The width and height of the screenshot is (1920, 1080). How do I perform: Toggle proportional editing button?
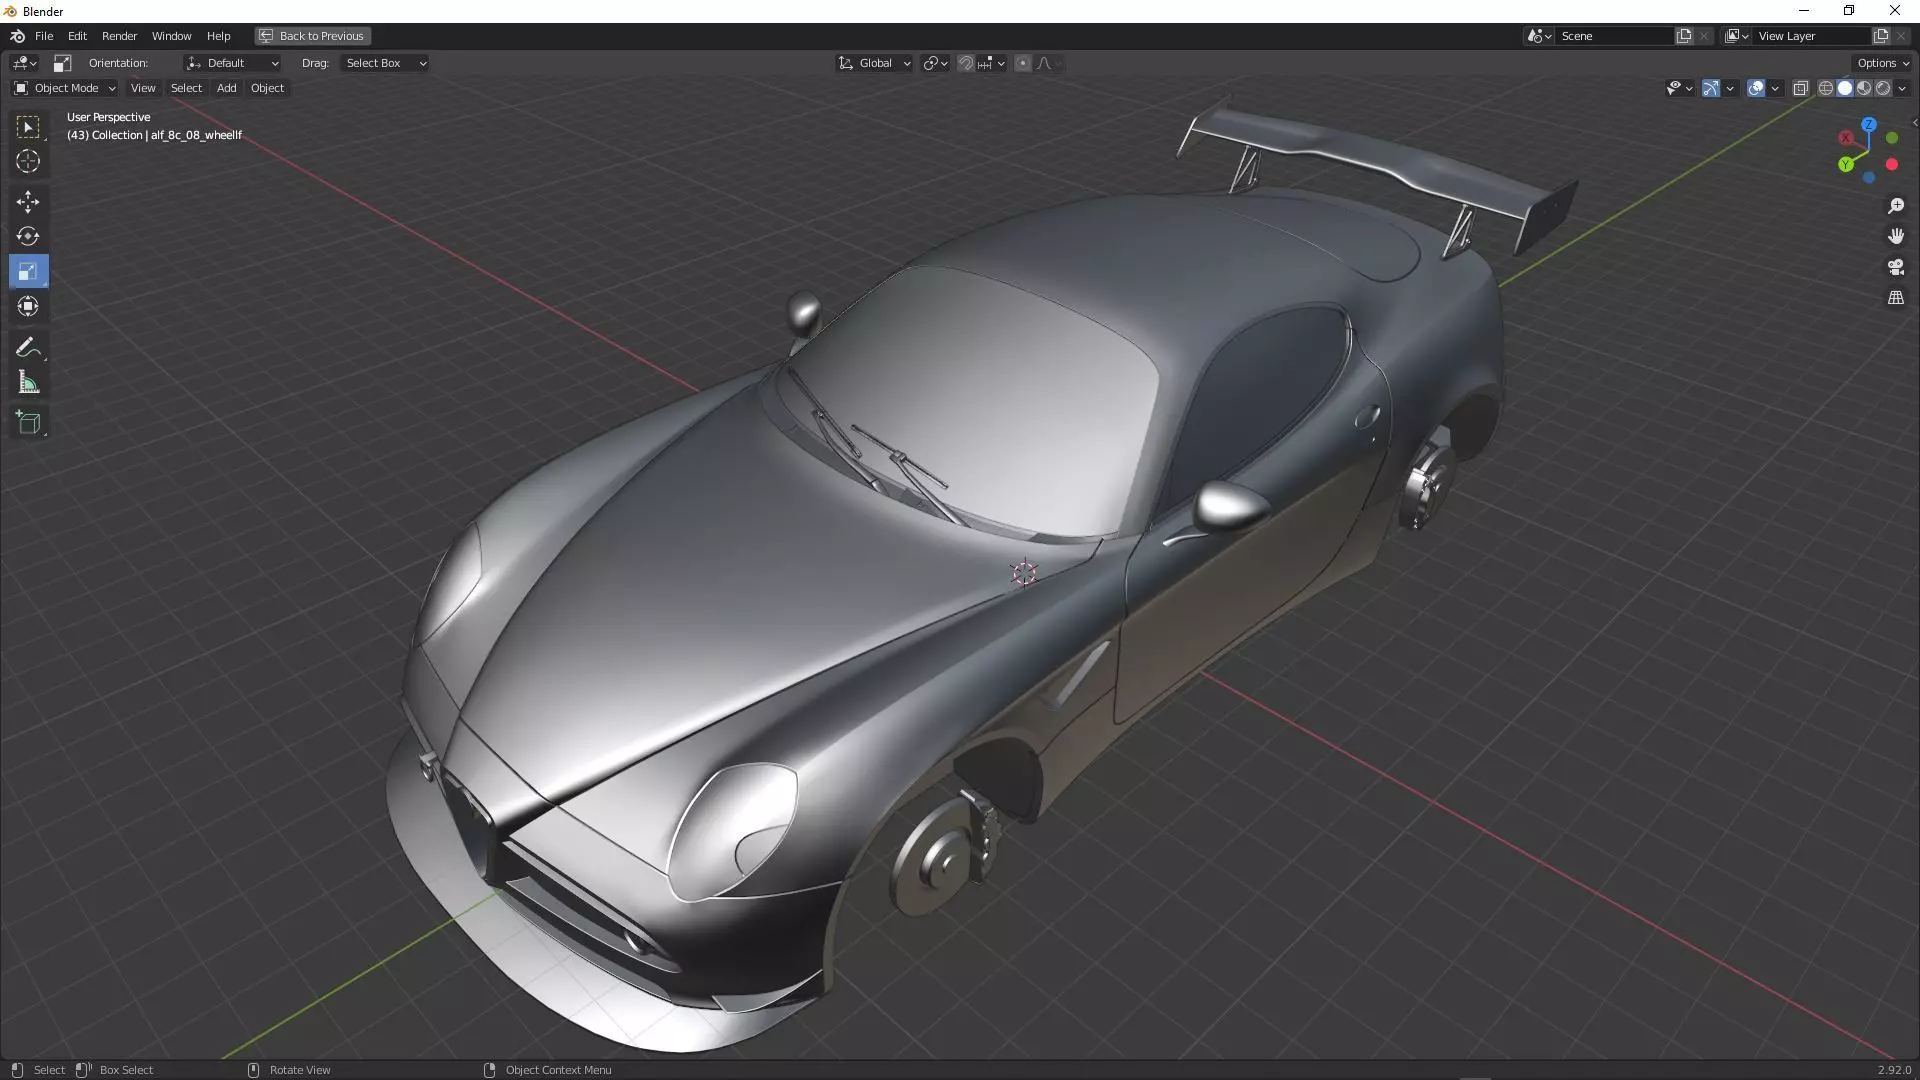pos(1022,63)
